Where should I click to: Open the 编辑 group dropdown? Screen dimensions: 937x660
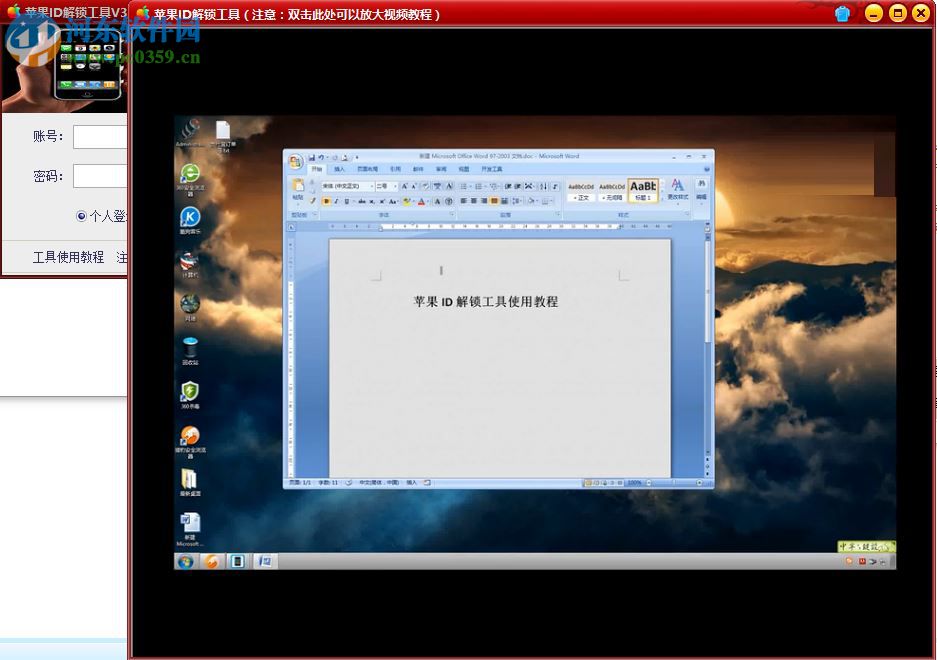tap(702, 190)
